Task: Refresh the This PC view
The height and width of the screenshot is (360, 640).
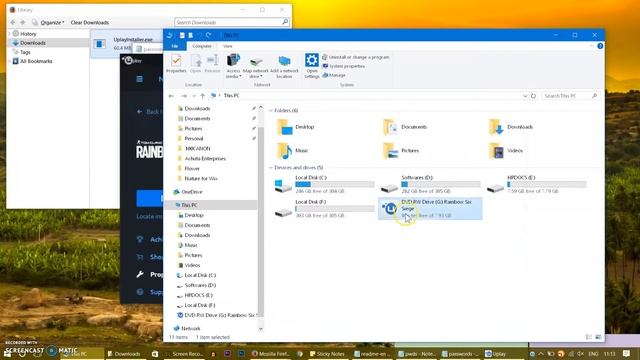Action: 533,96
